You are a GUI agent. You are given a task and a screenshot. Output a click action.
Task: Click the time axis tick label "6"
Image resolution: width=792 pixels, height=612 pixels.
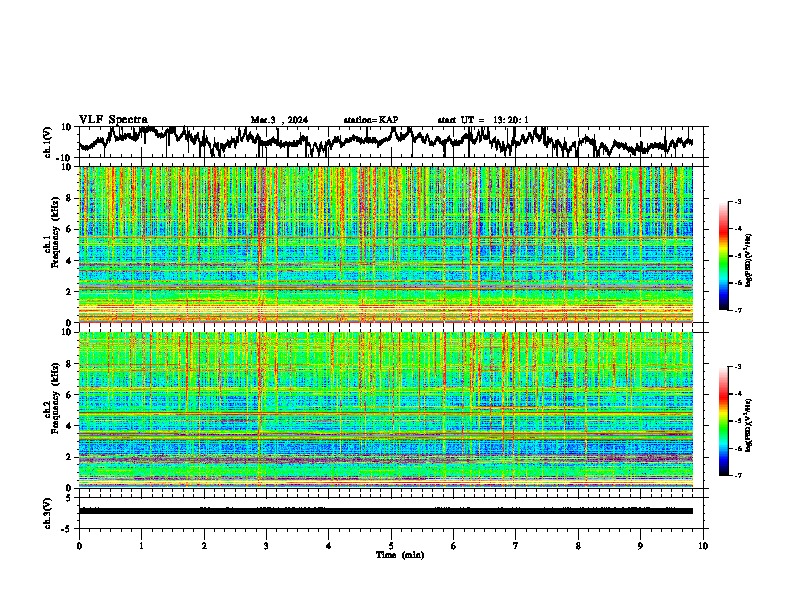point(454,546)
